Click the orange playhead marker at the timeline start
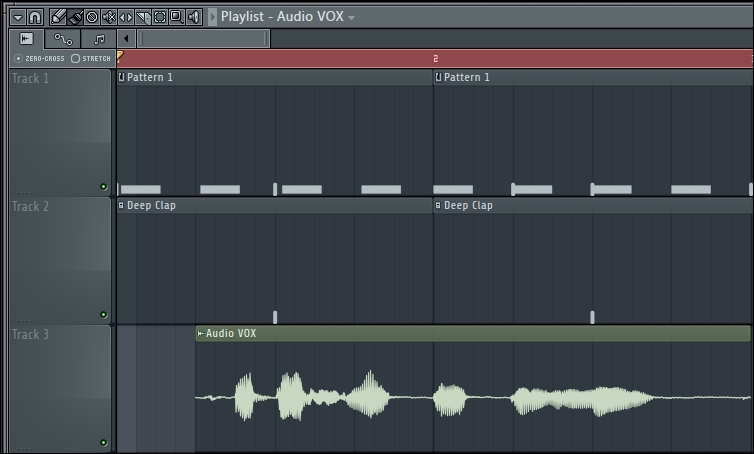The height and width of the screenshot is (454, 754). pyautogui.click(x=120, y=56)
